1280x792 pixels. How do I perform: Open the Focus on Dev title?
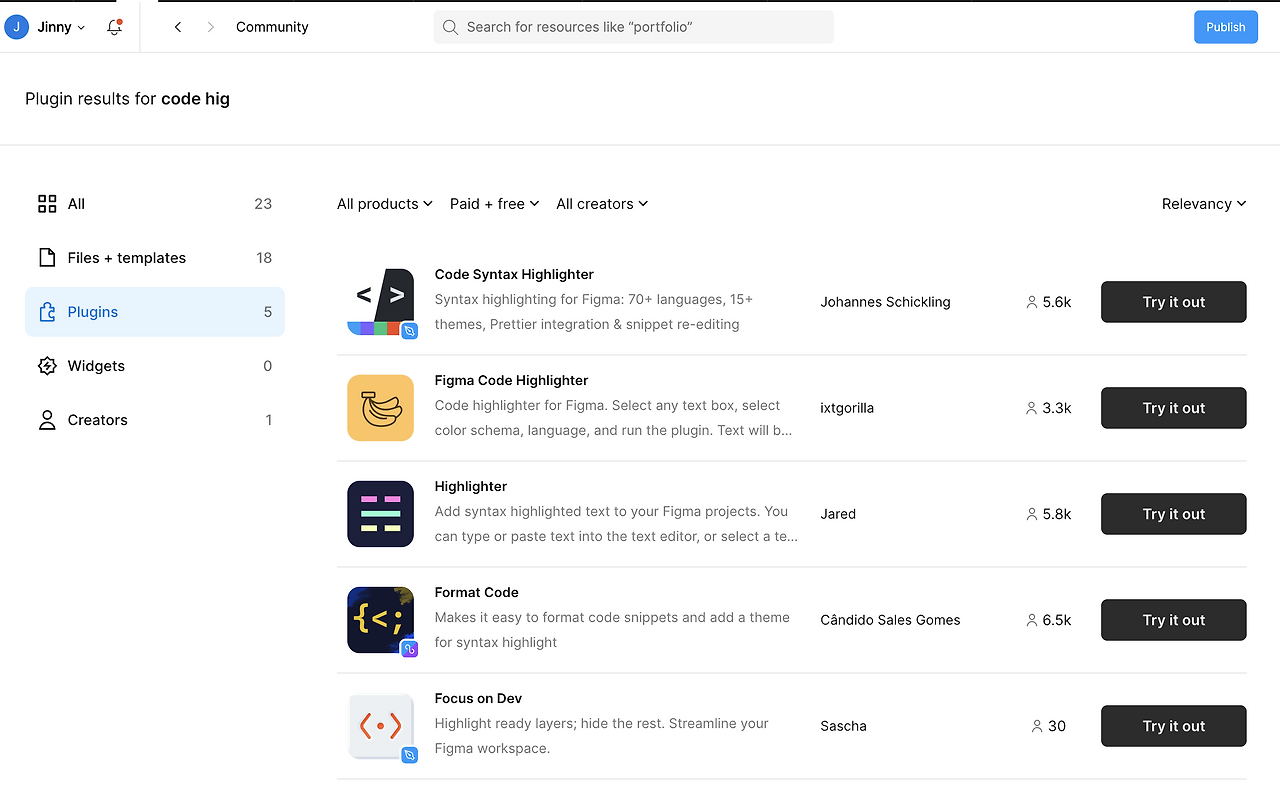(x=478, y=698)
